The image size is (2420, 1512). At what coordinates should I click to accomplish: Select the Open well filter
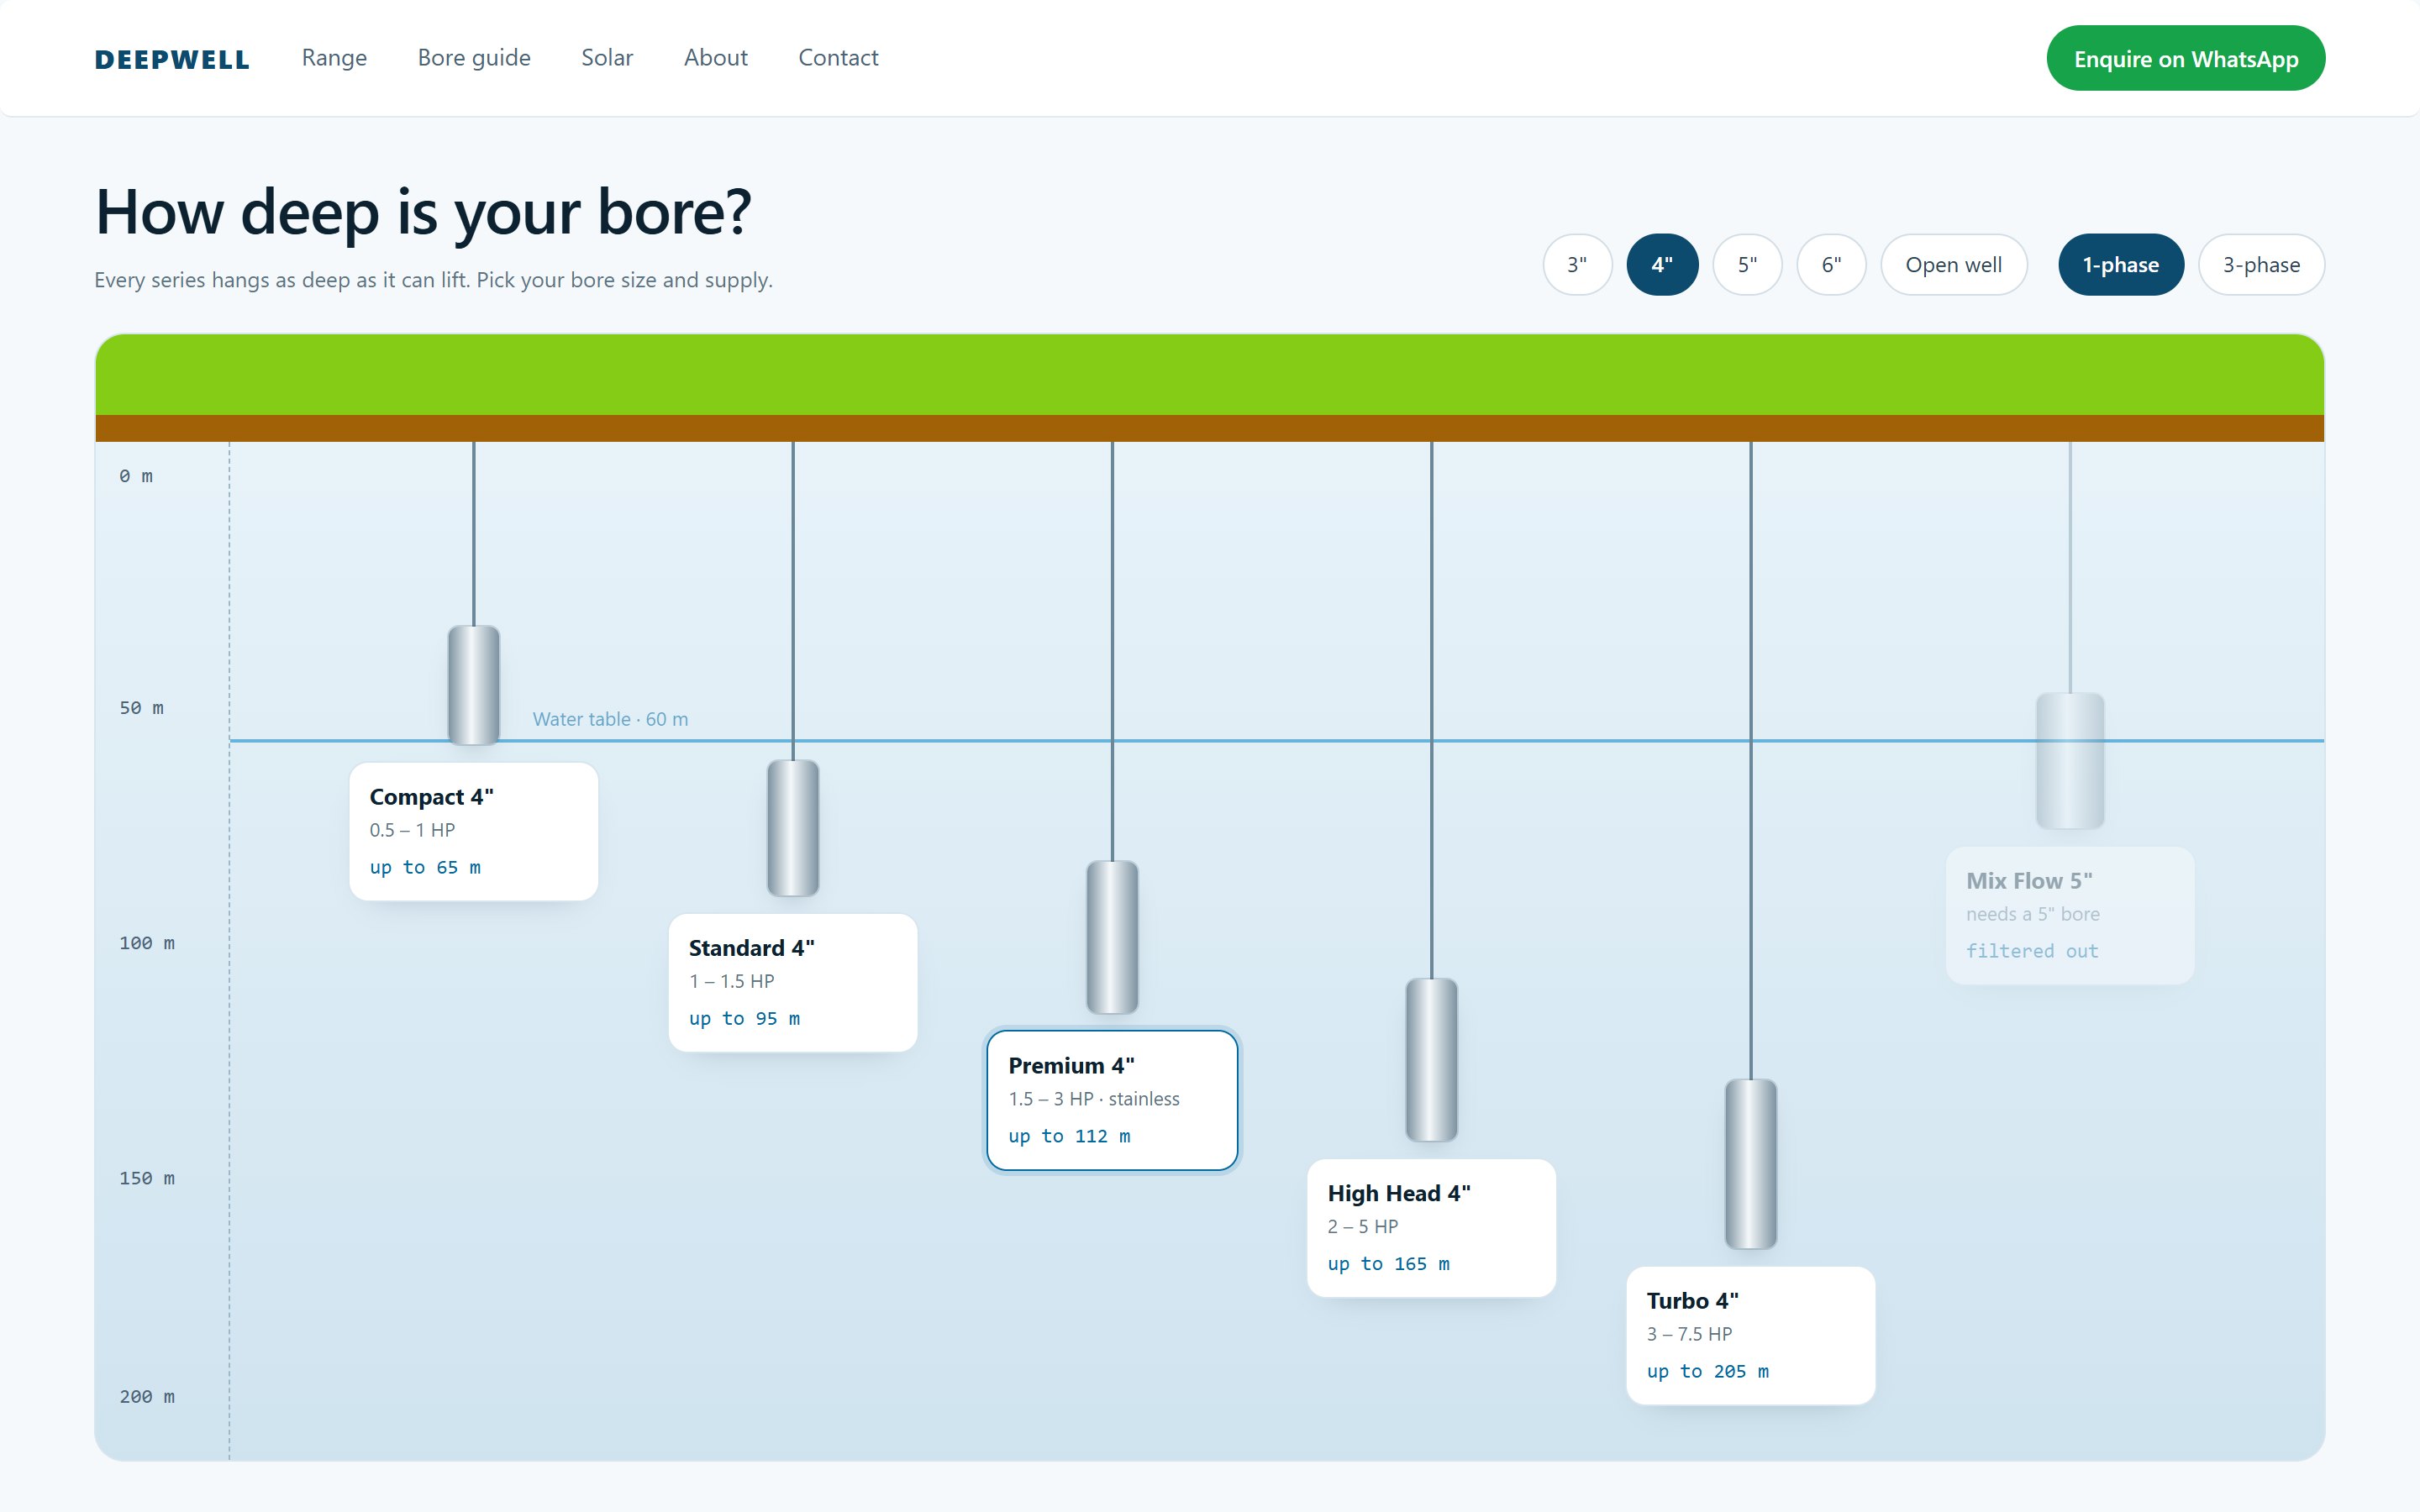[1953, 265]
